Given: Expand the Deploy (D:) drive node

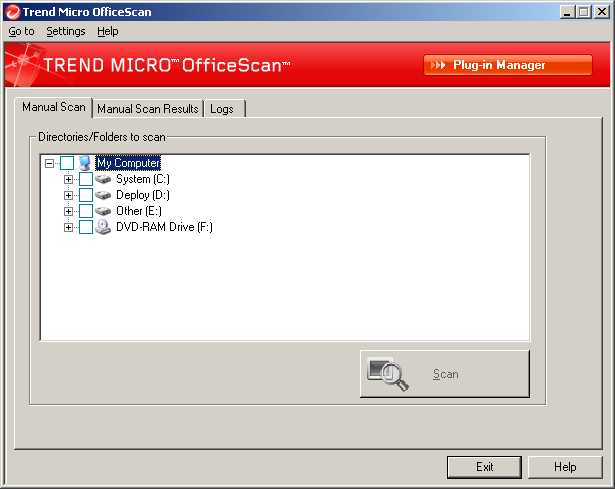Looking at the screenshot, I should coord(68,195).
